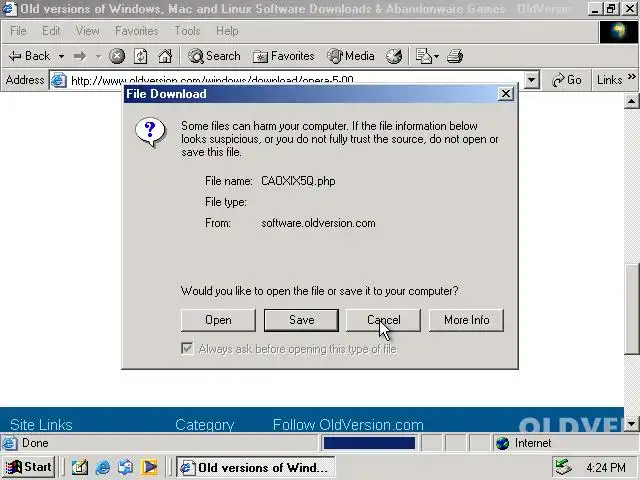
Task: Click the More Info button
Action: pyautogui.click(x=466, y=320)
